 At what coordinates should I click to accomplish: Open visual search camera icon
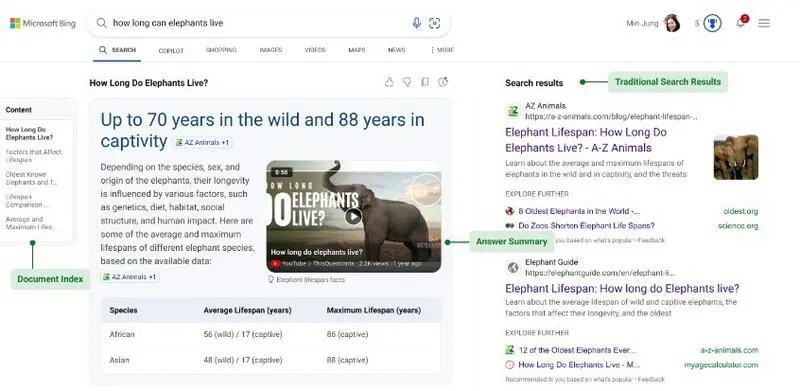tap(434, 23)
